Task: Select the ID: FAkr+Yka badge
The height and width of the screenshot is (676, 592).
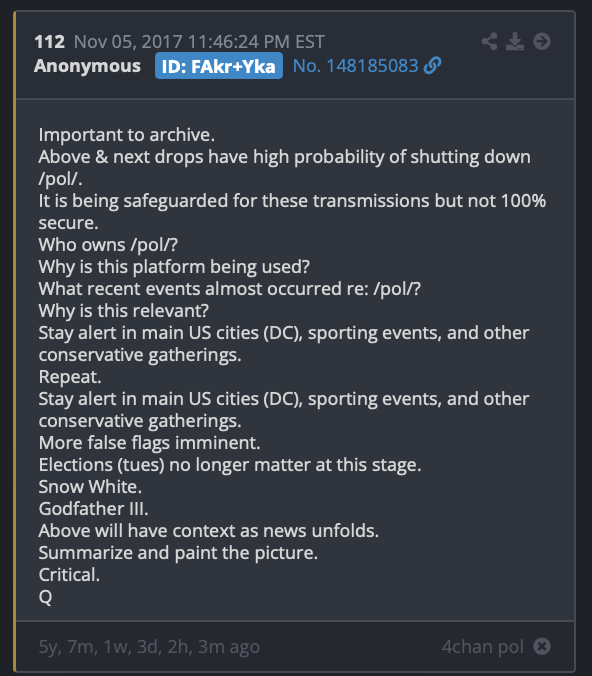Action: pyautogui.click(x=219, y=66)
